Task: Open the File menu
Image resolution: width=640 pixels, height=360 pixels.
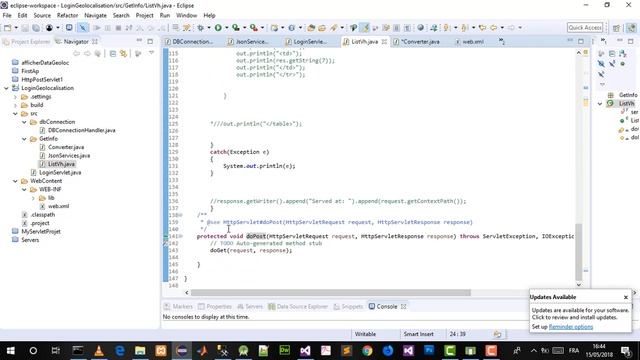Action: tap(7, 16)
